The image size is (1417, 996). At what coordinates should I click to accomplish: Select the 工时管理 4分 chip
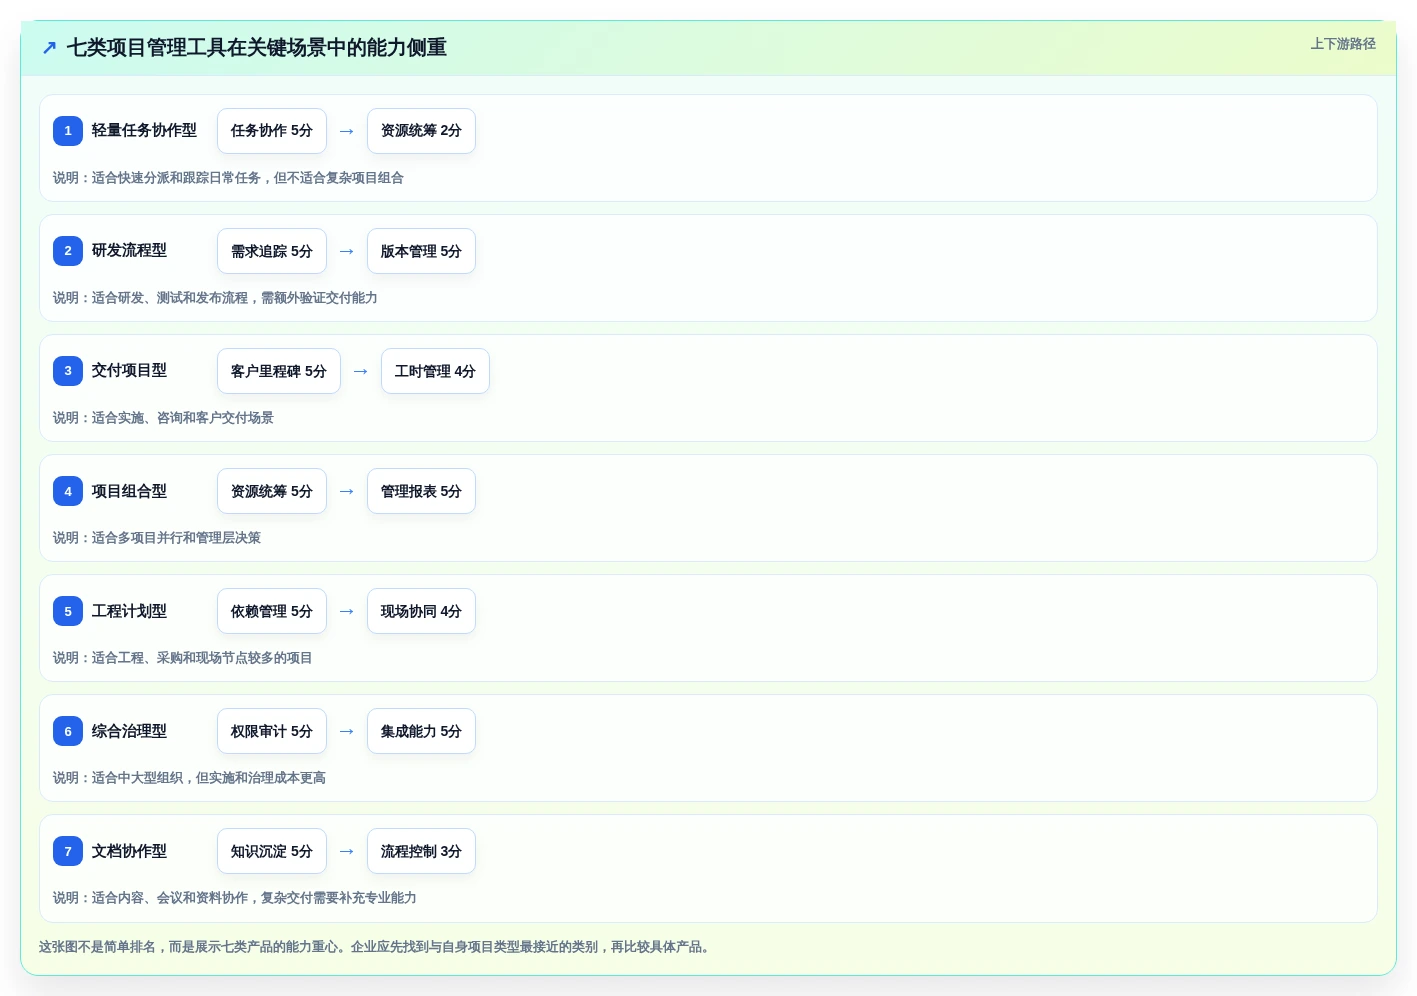point(435,371)
